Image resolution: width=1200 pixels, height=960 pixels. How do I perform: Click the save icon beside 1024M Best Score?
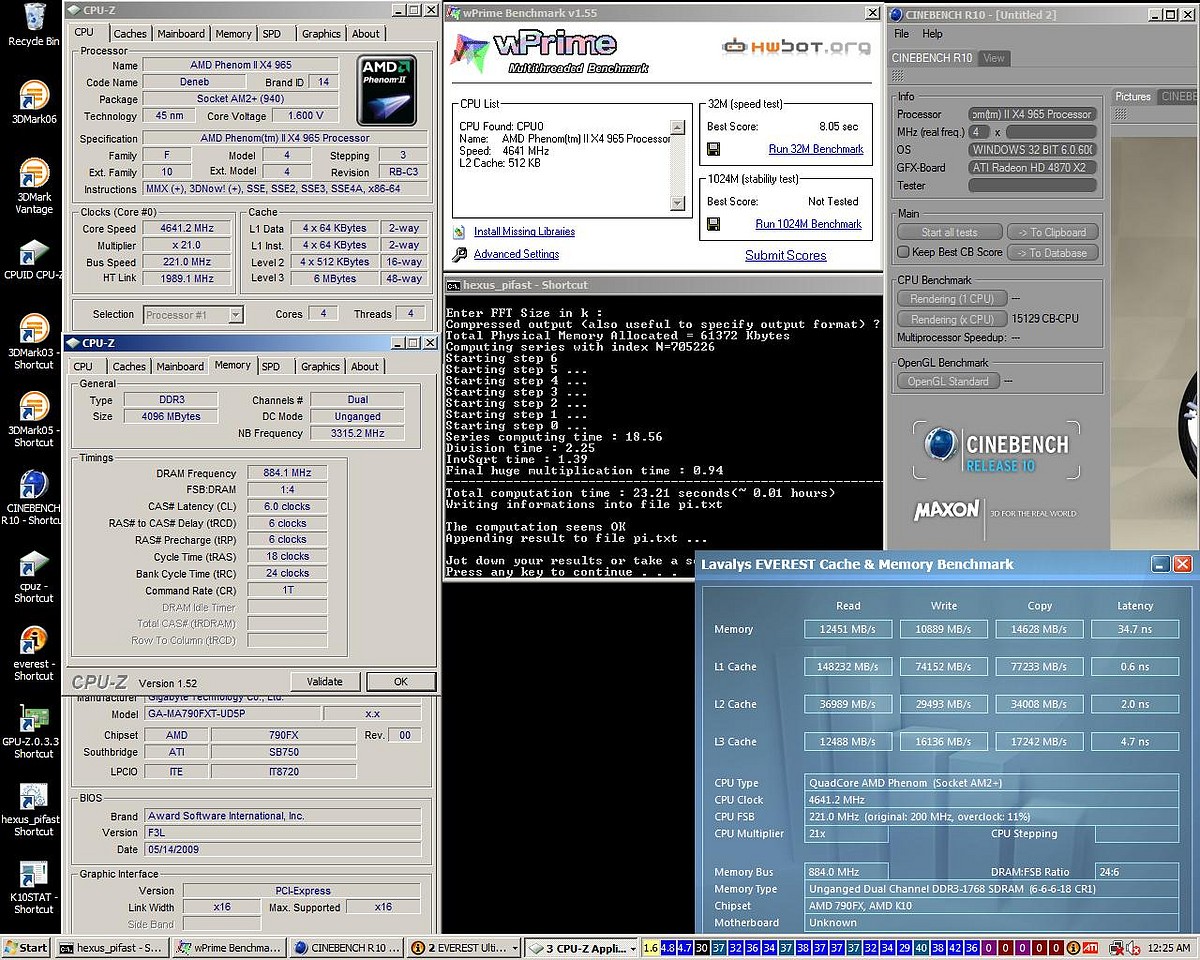tap(714, 224)
